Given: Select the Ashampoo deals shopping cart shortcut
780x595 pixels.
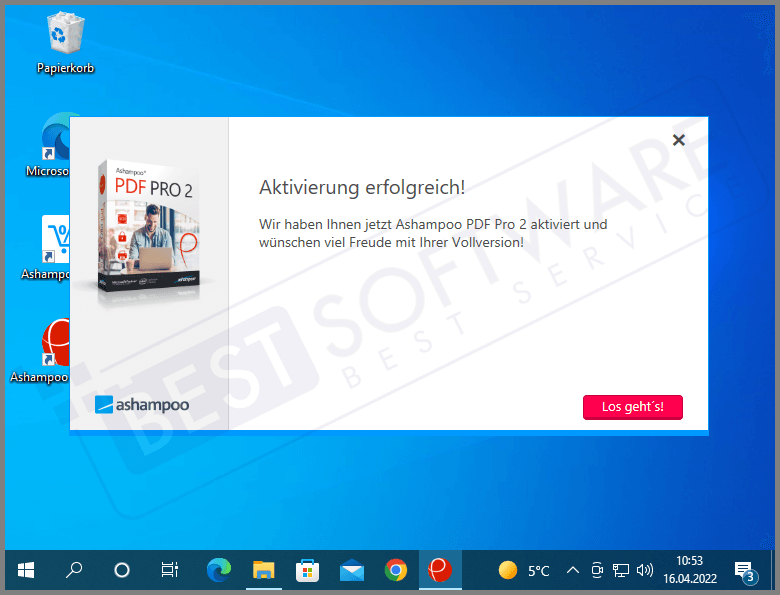Looking at the screenshot, I should [x=47, y=248].
